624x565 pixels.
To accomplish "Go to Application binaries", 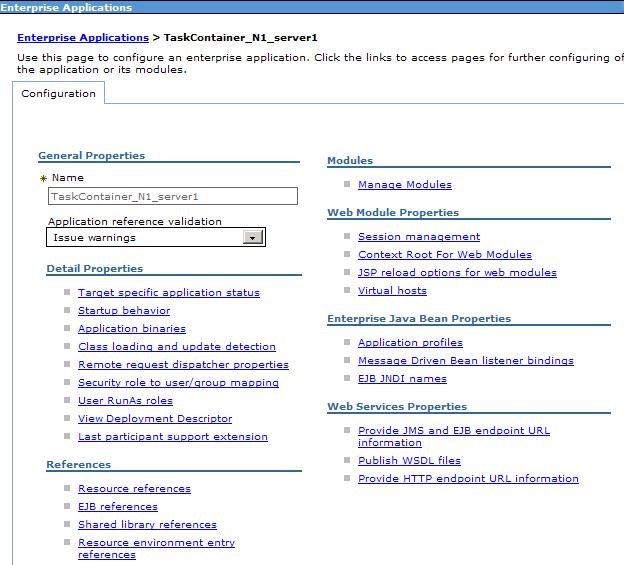I will pyautogui.click(x=132, y=329).
